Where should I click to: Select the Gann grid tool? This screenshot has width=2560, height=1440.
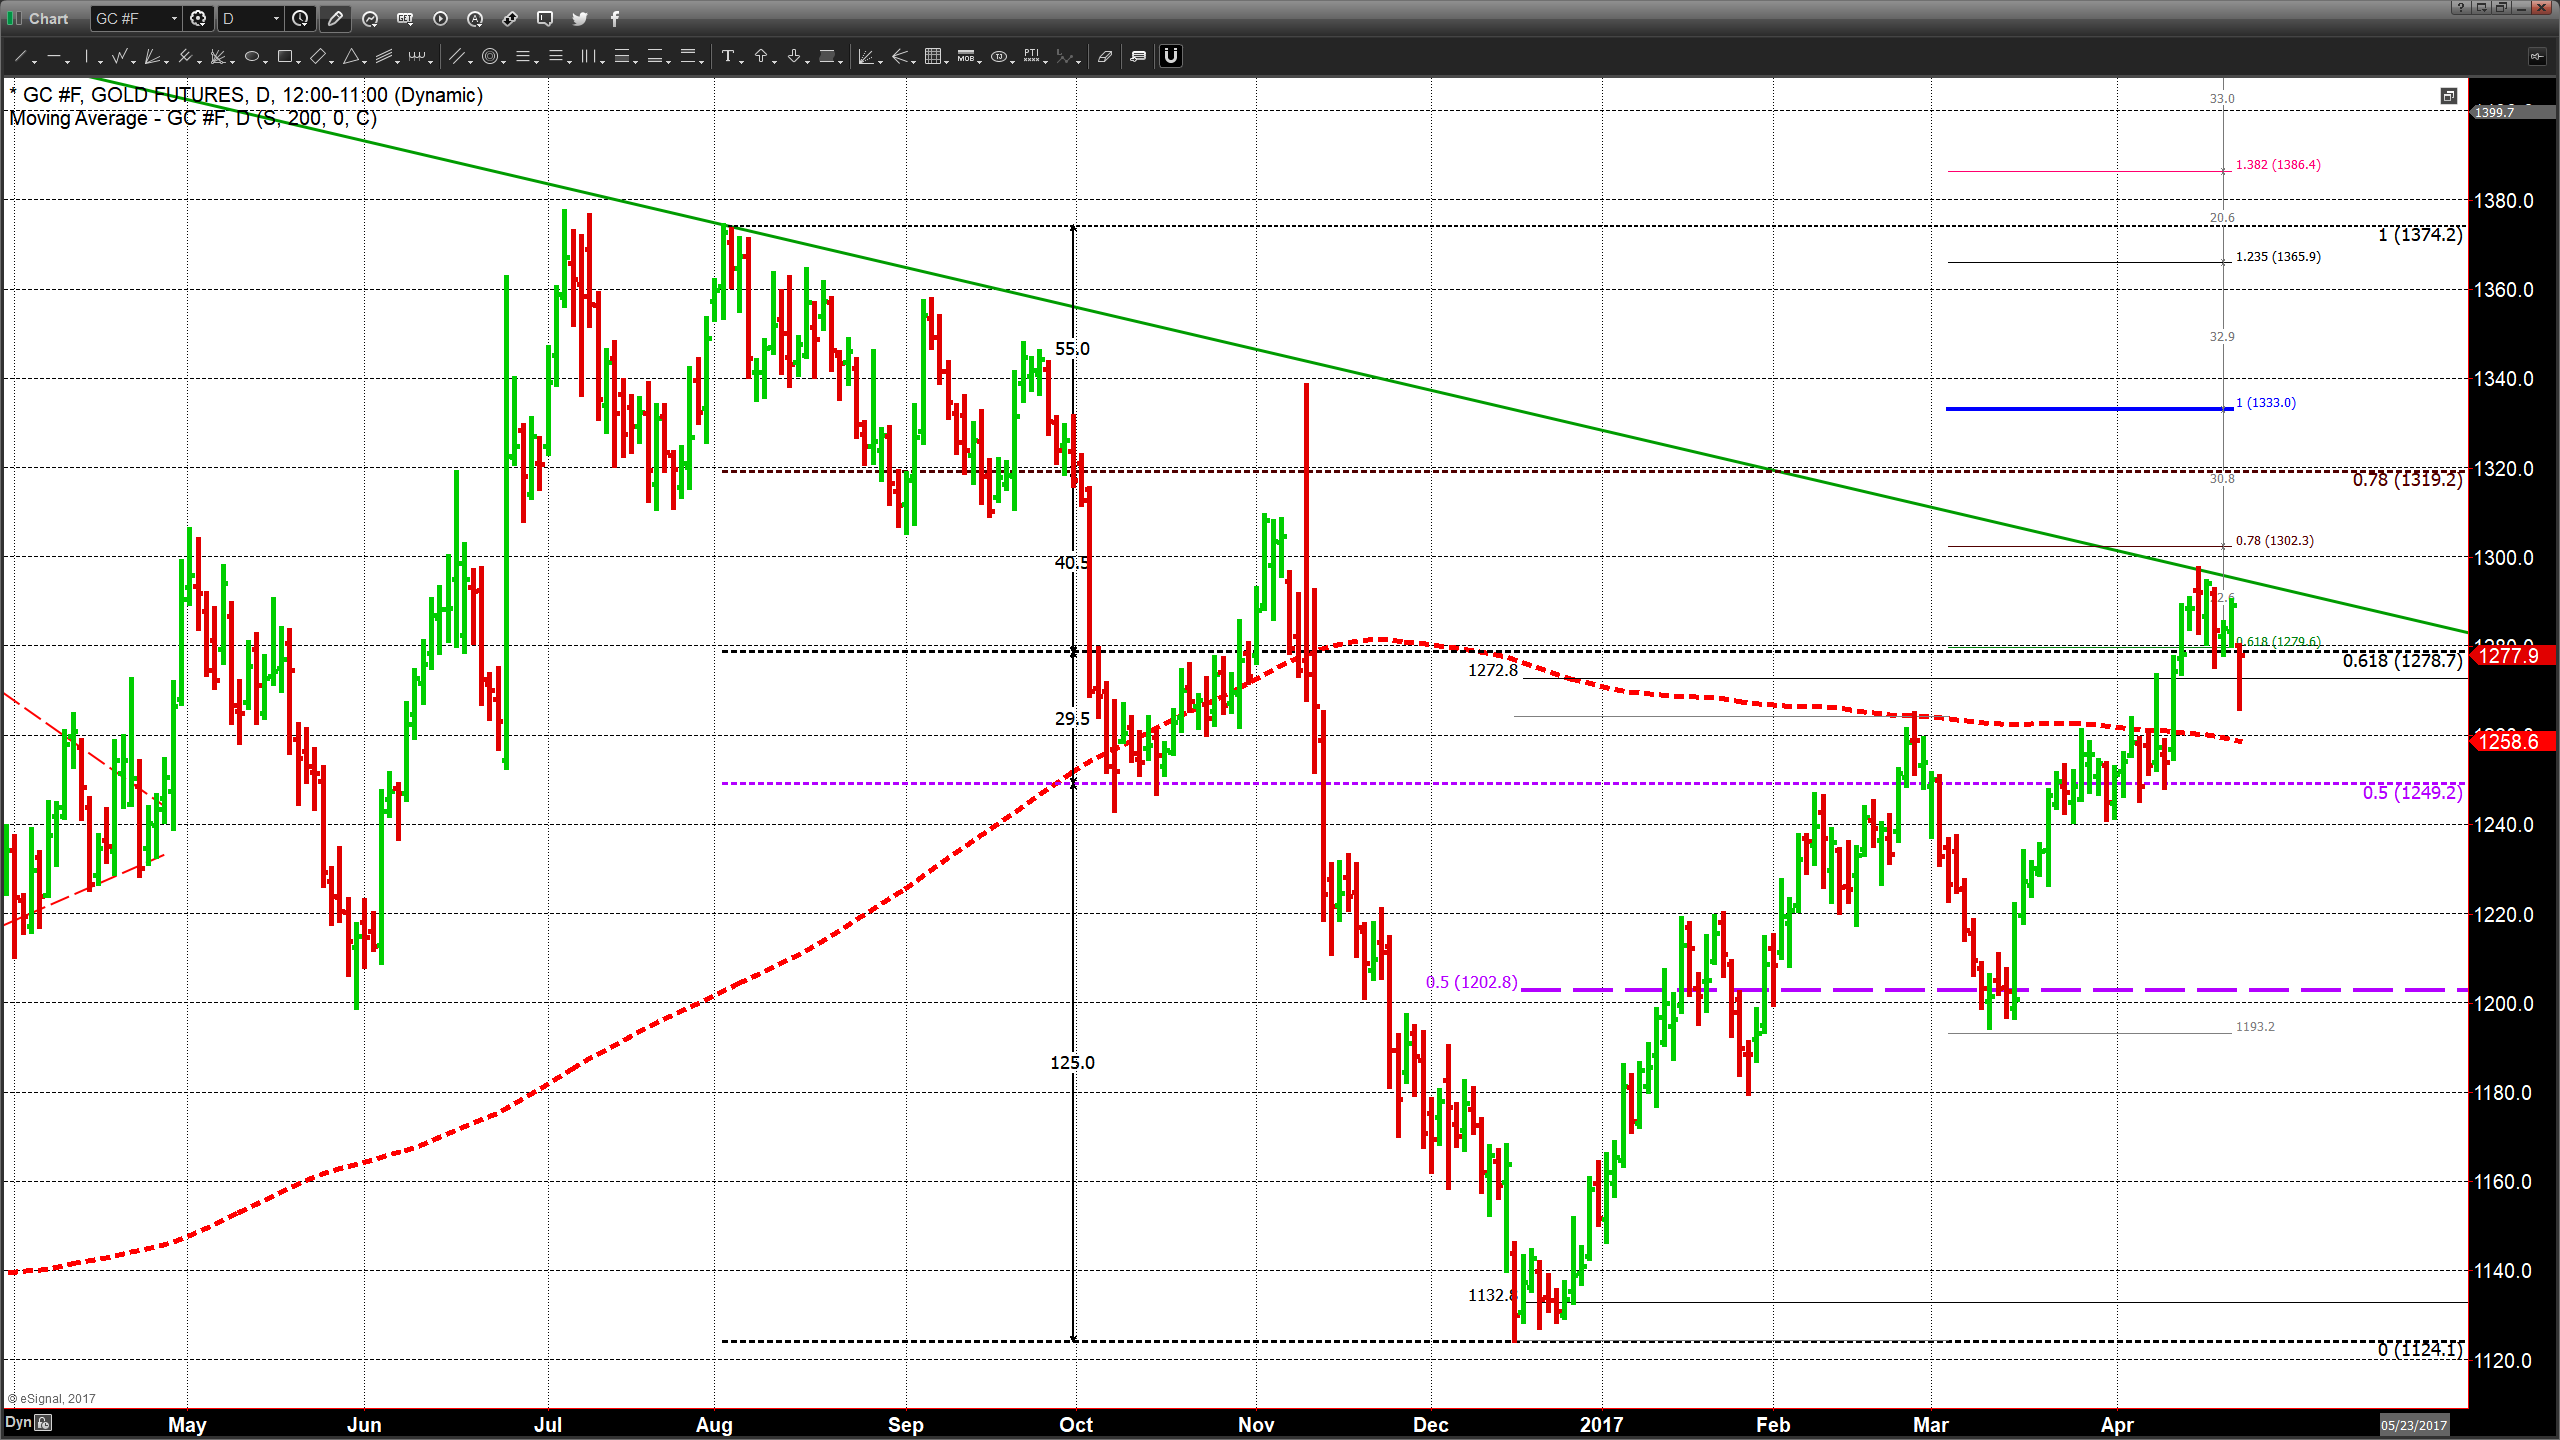932,56
